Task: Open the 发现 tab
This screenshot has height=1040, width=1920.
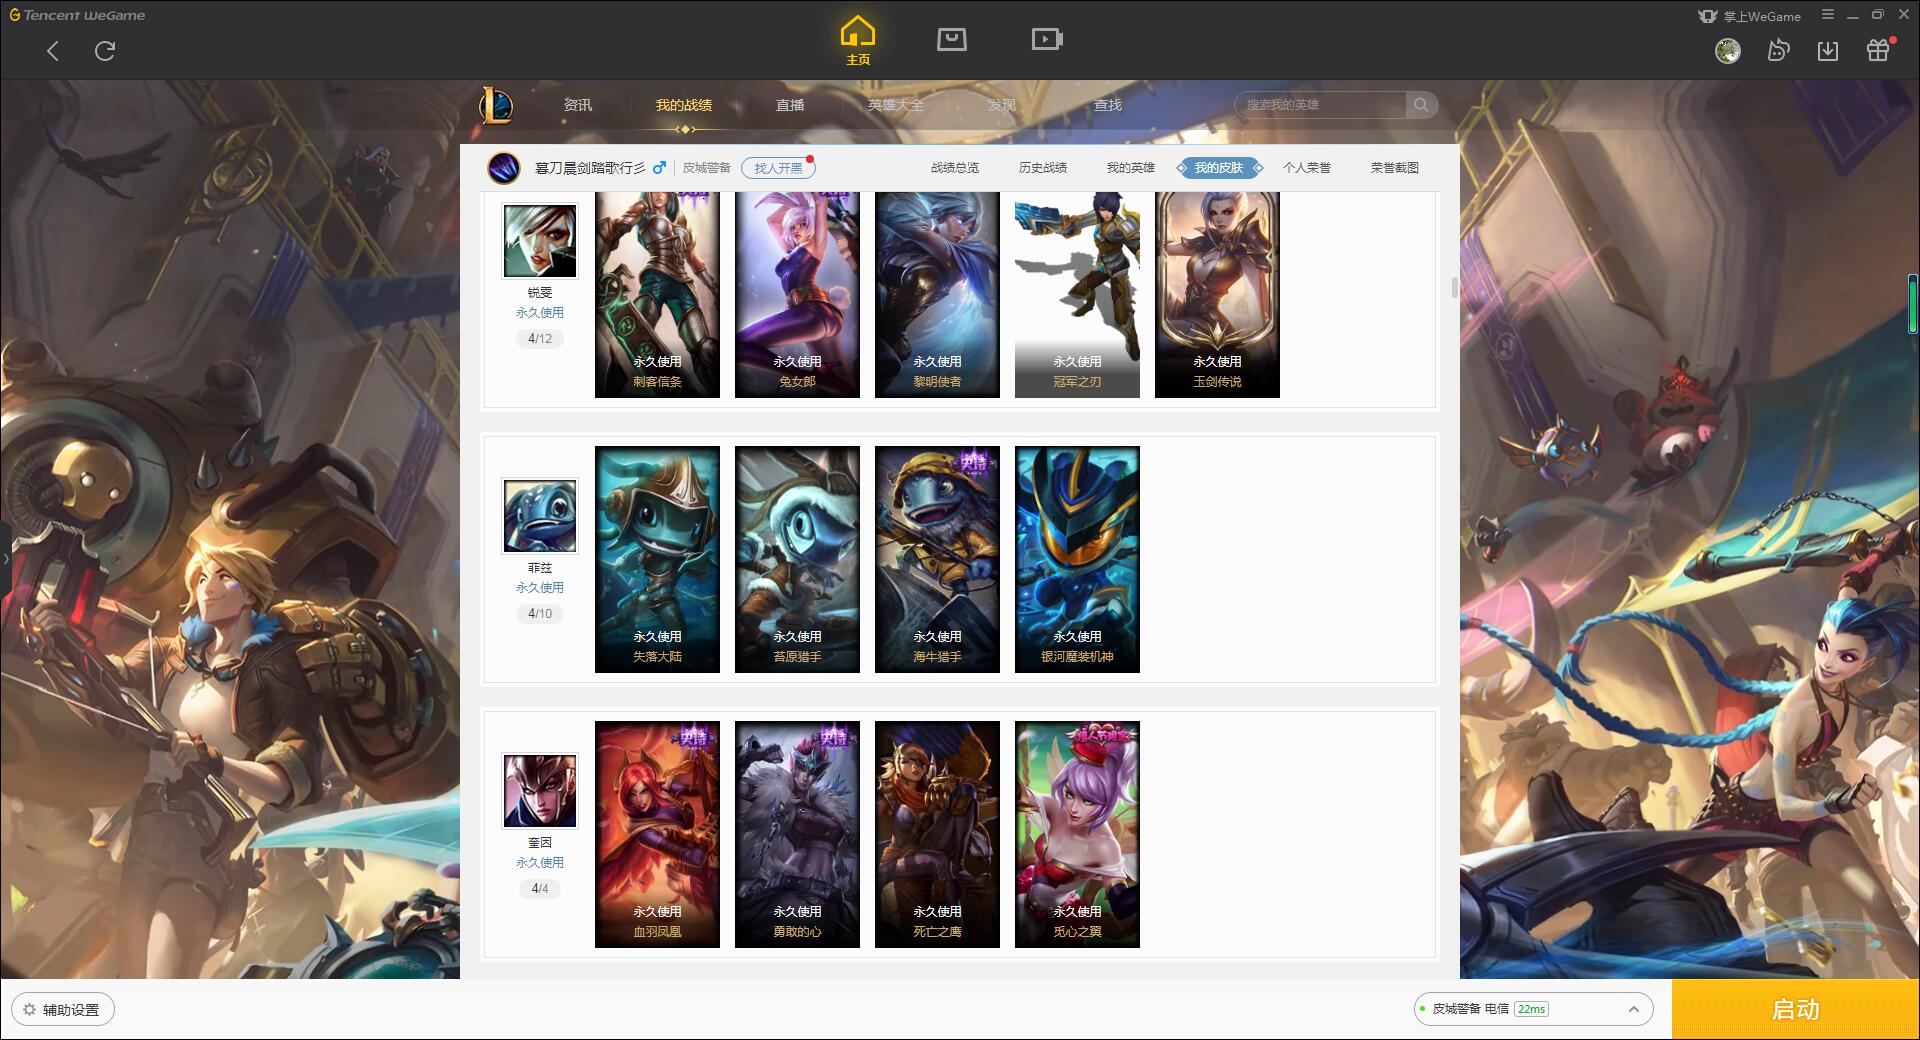Action: tap(1002, 105)
